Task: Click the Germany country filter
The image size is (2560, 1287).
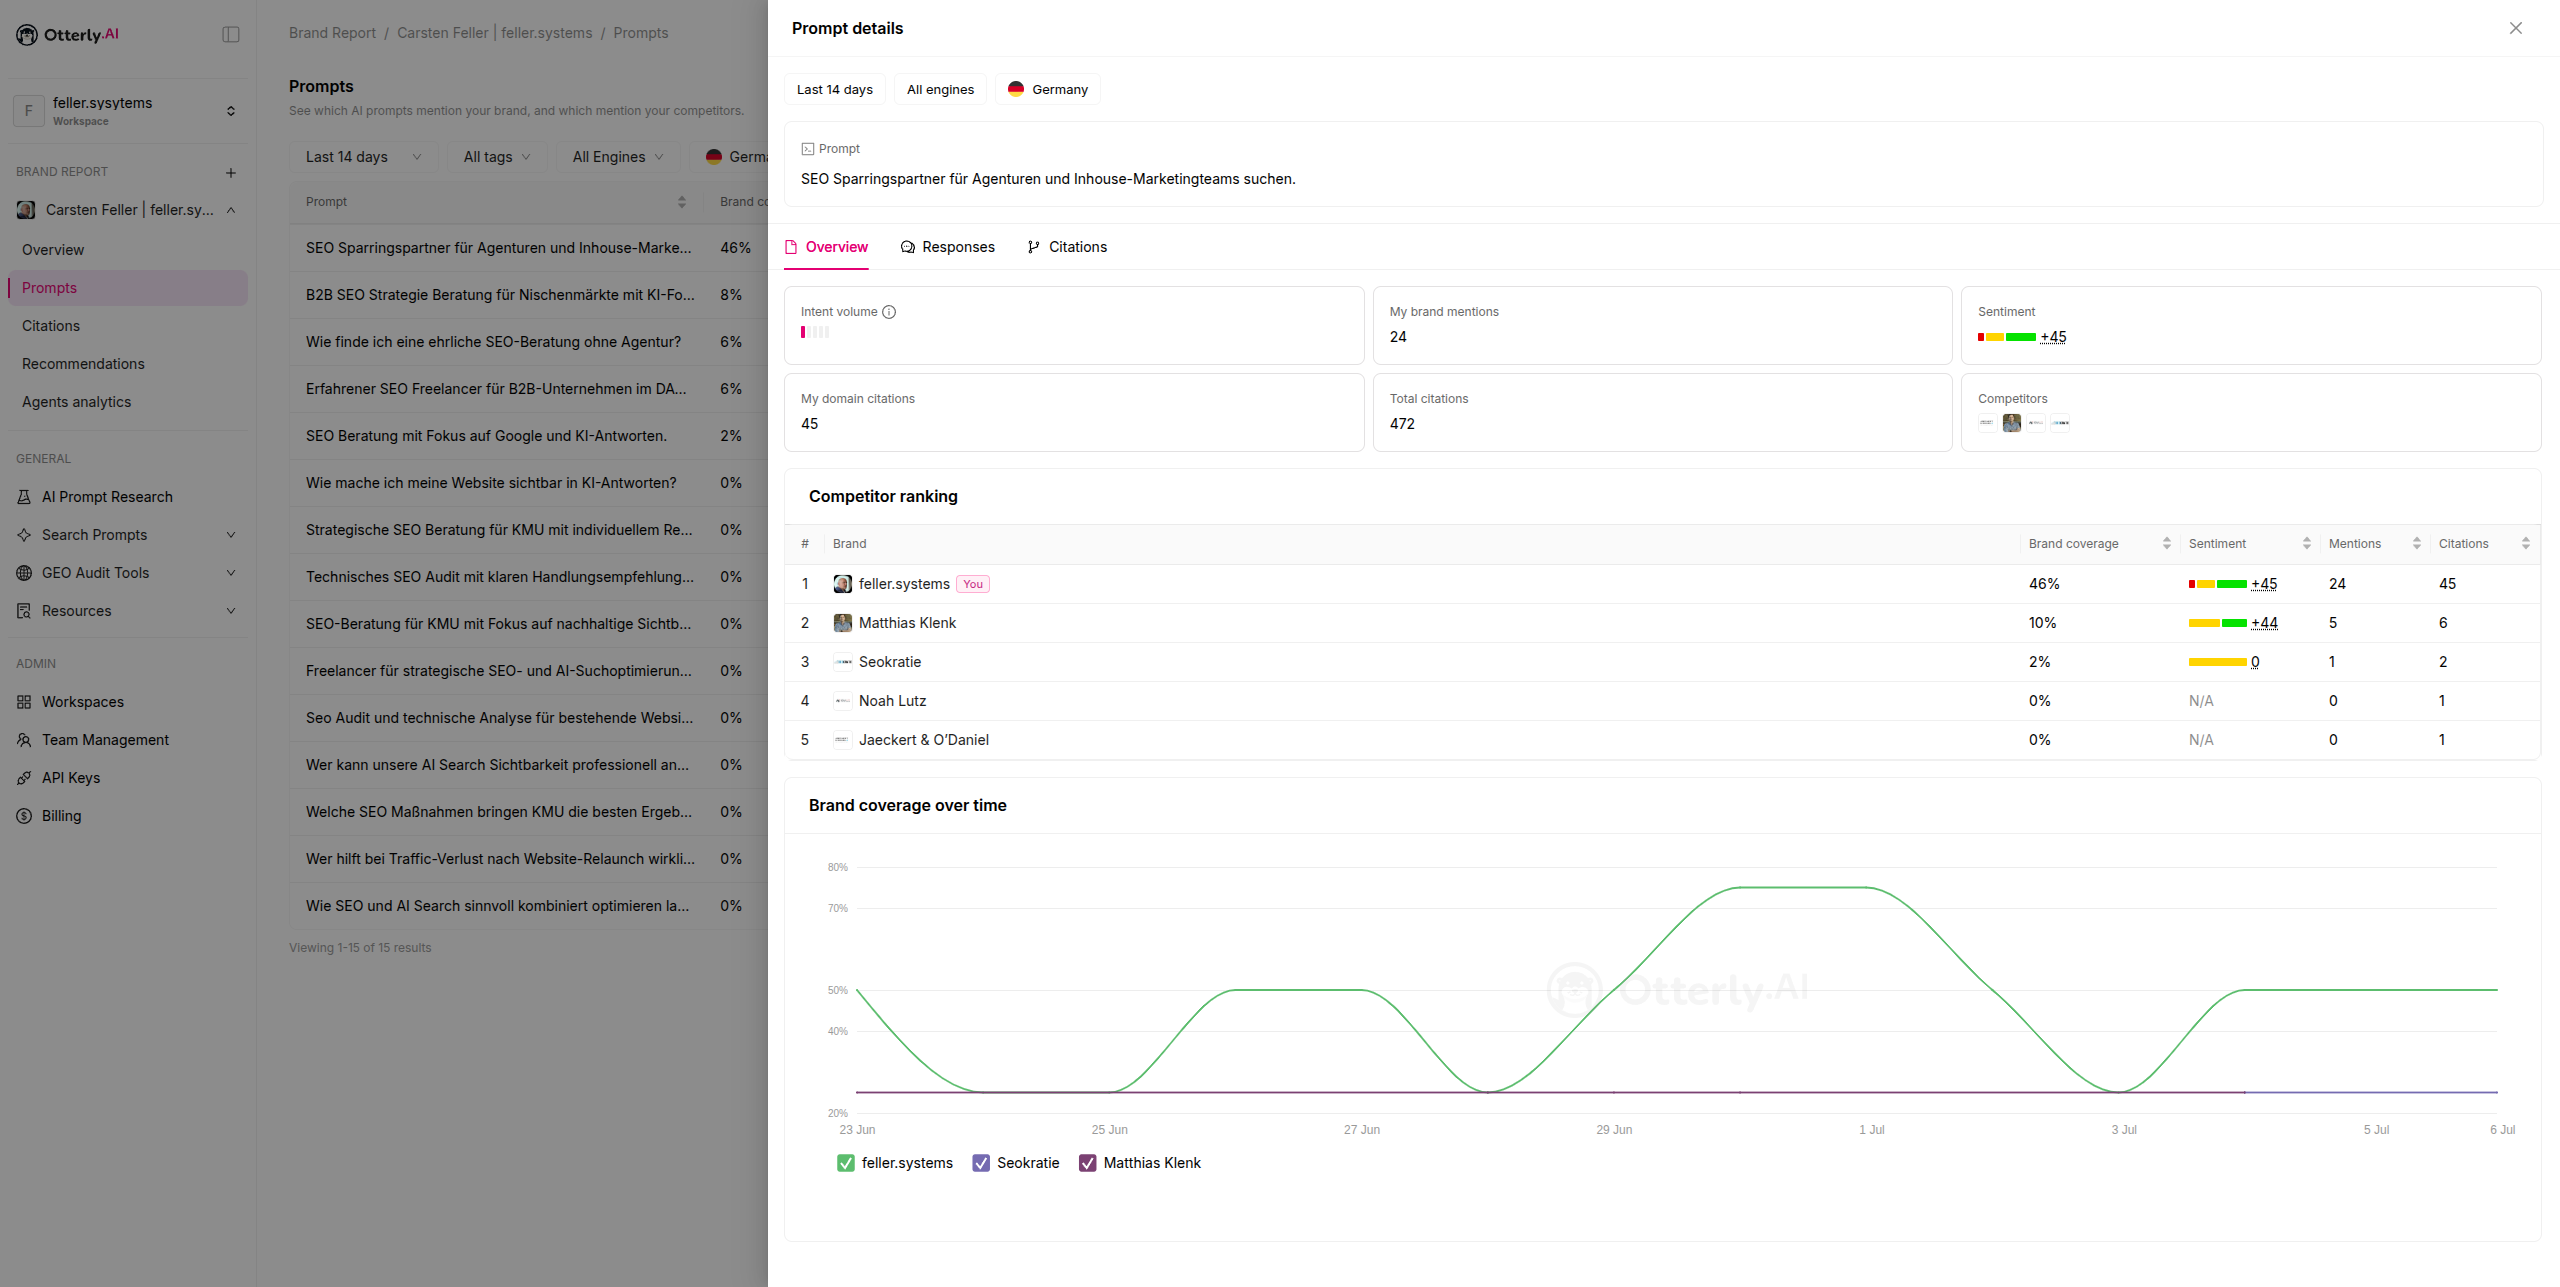Action: tap(1047, 89)
